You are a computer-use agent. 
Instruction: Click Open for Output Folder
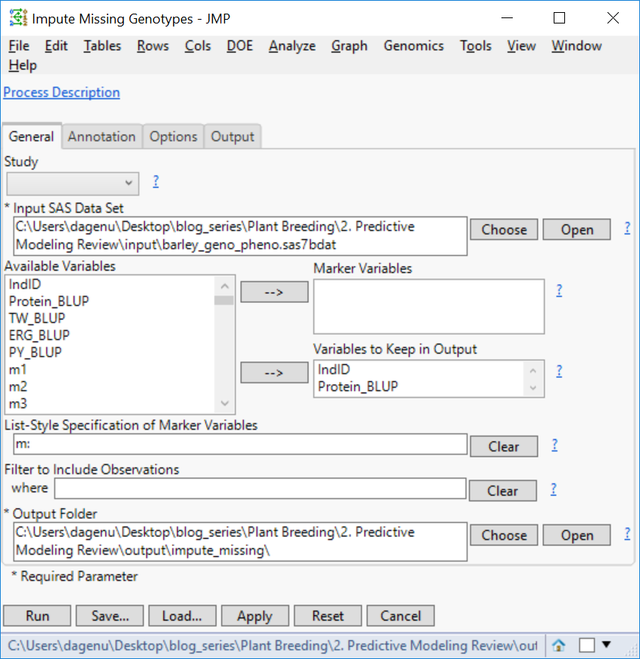pos(577,535)
